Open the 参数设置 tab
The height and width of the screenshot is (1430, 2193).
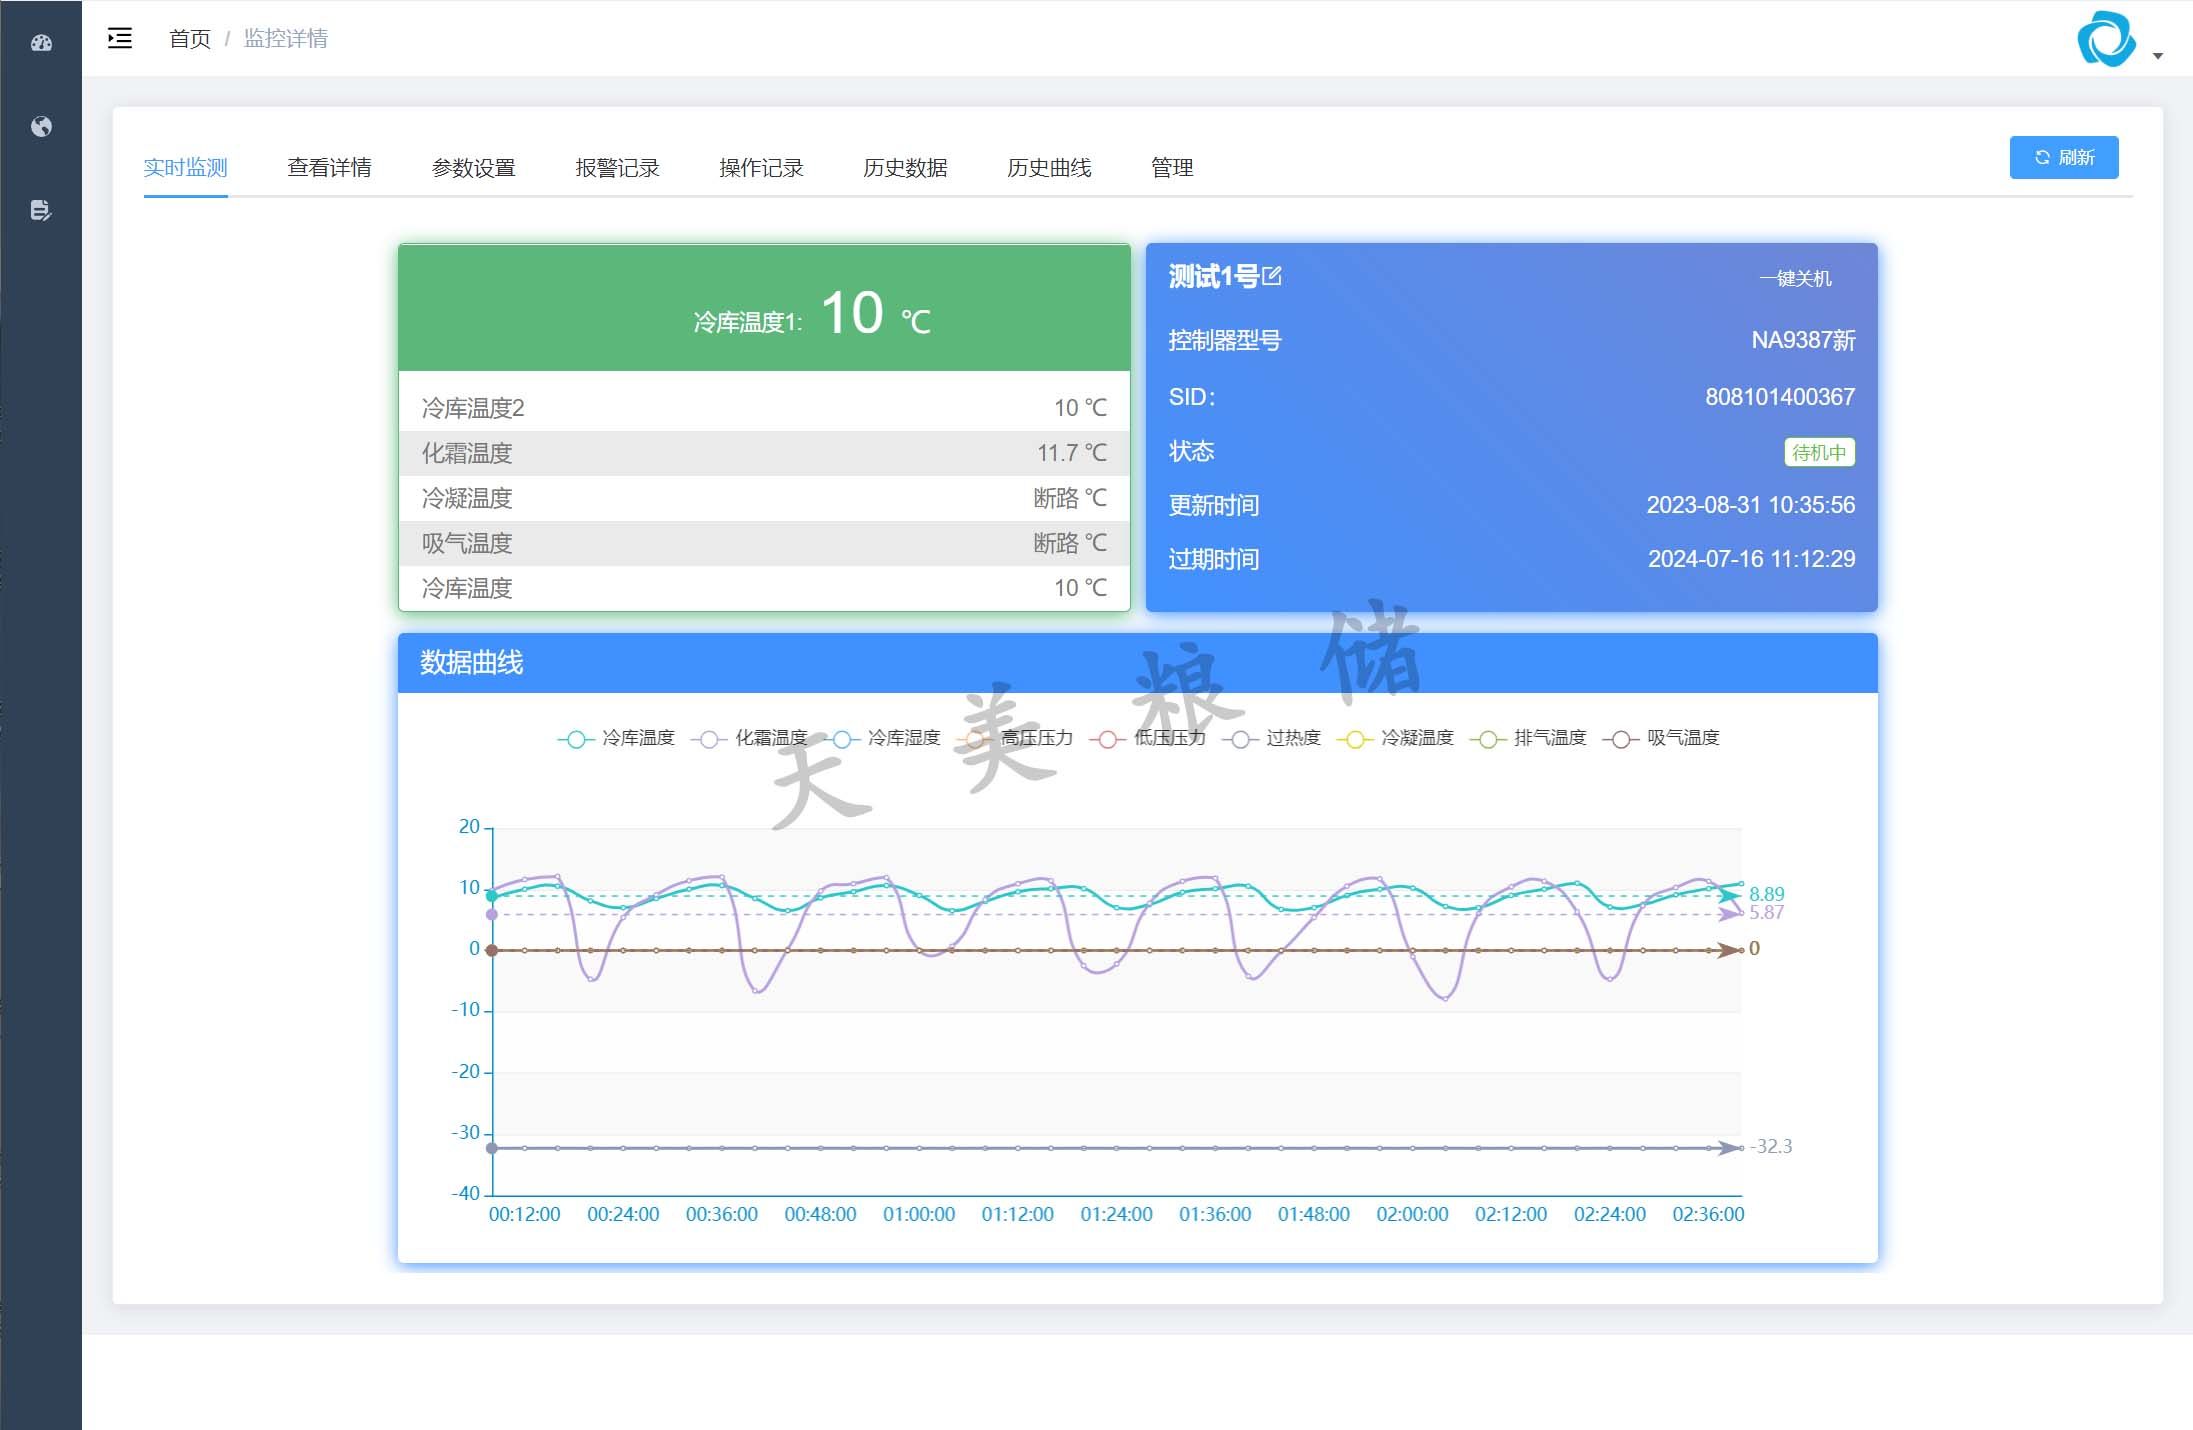[474, 167]
